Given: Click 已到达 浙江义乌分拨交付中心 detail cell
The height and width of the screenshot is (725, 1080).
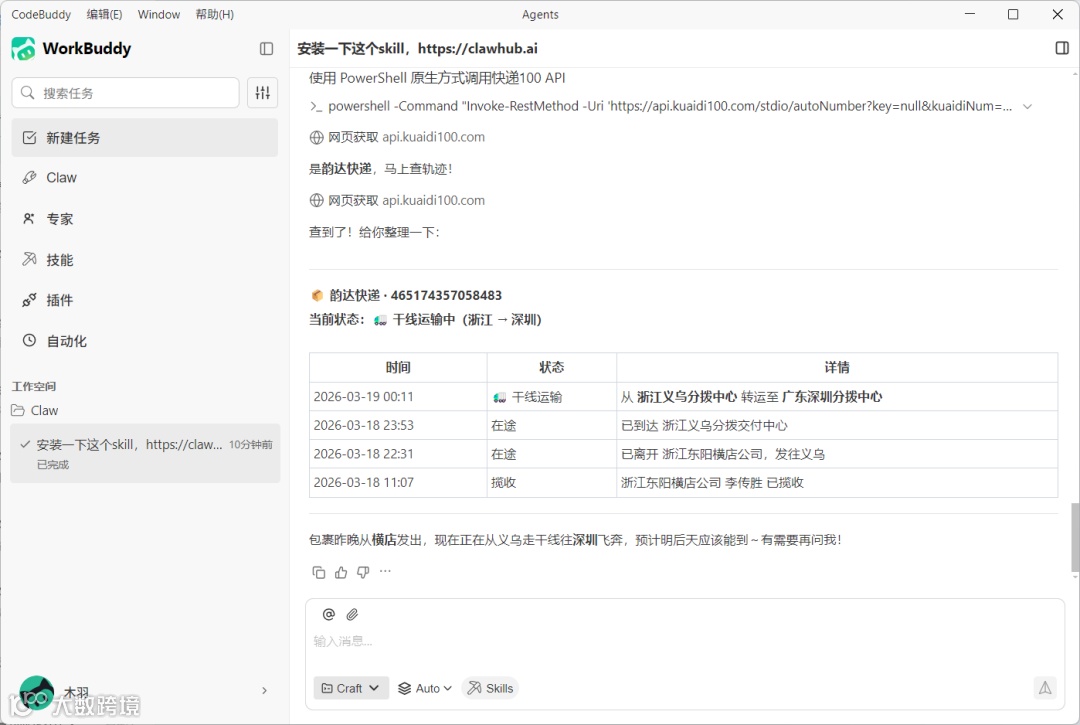Looking at the screenshot, I should click(837, 425).
